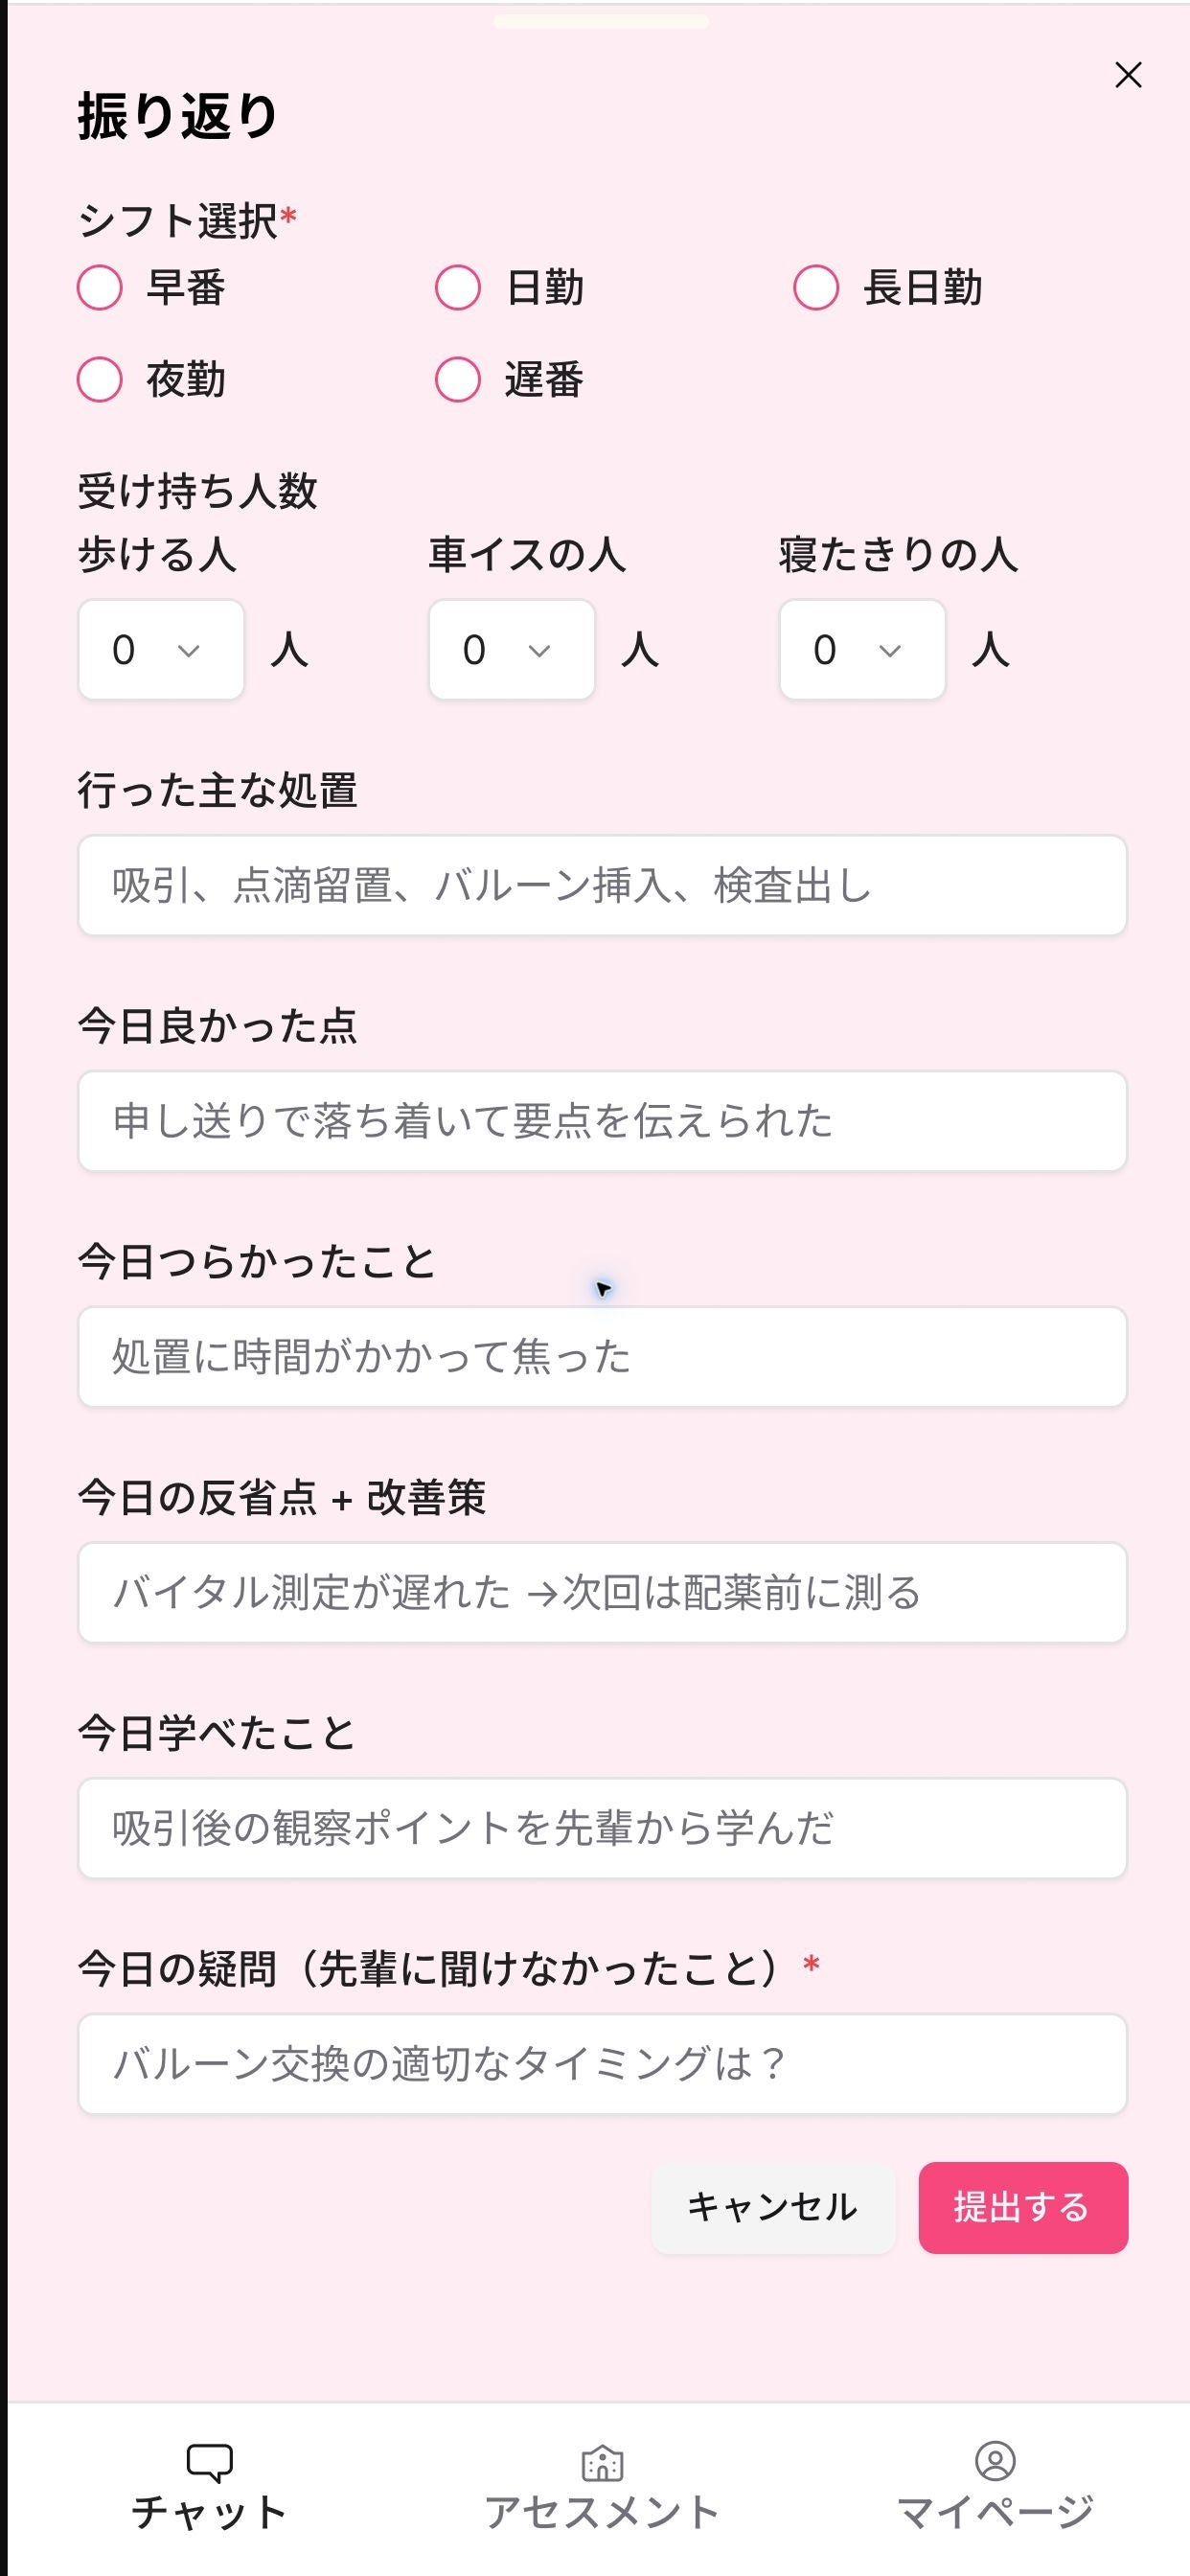Pick the 夜勤 shift radio button
Screen dimensions: 1190x2576
[100, 380]
